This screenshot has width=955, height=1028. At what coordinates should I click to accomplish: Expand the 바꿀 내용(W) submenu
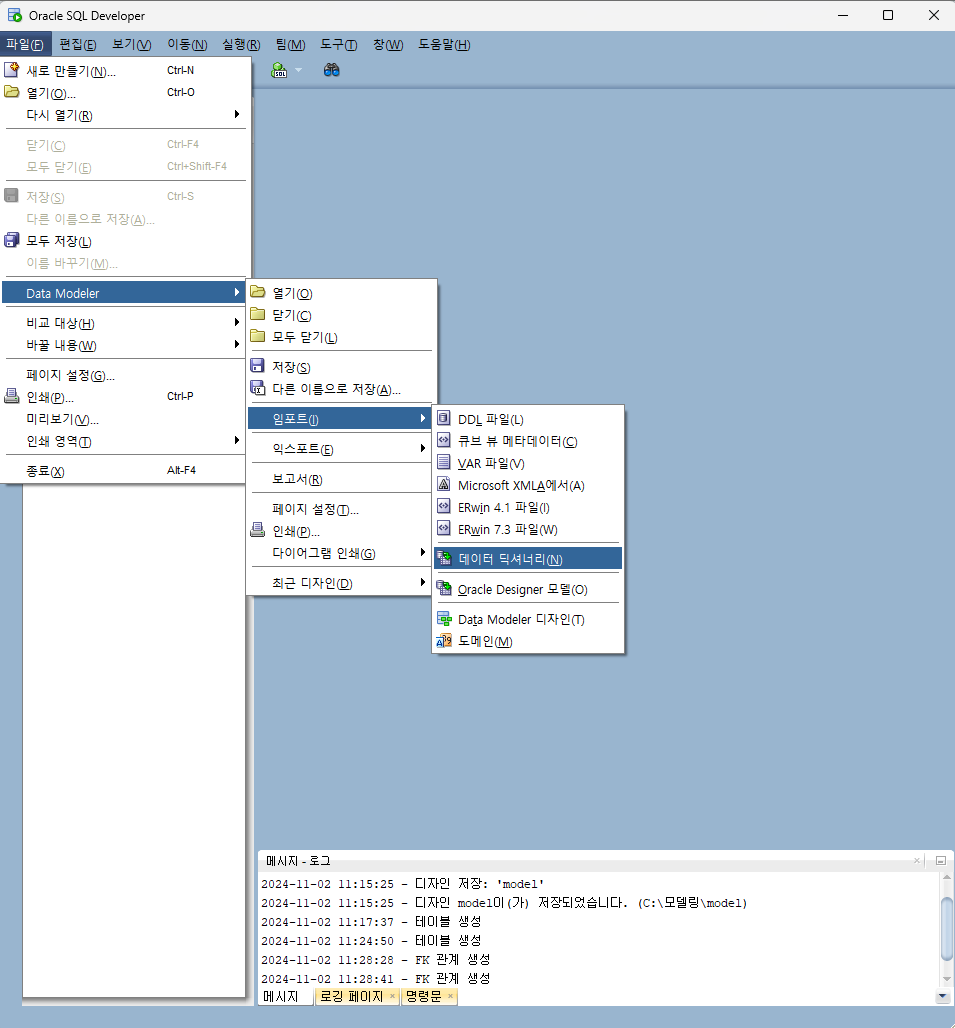click(x=125, y=345)
